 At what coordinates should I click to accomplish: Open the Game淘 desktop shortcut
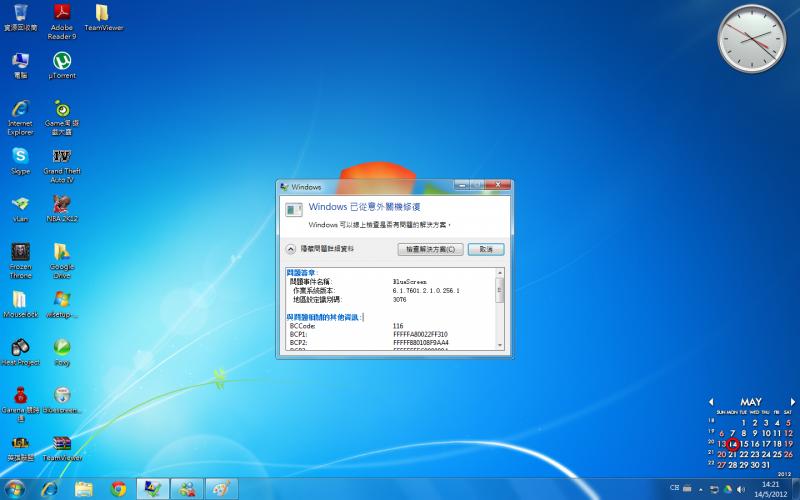(x=62, y=118)
